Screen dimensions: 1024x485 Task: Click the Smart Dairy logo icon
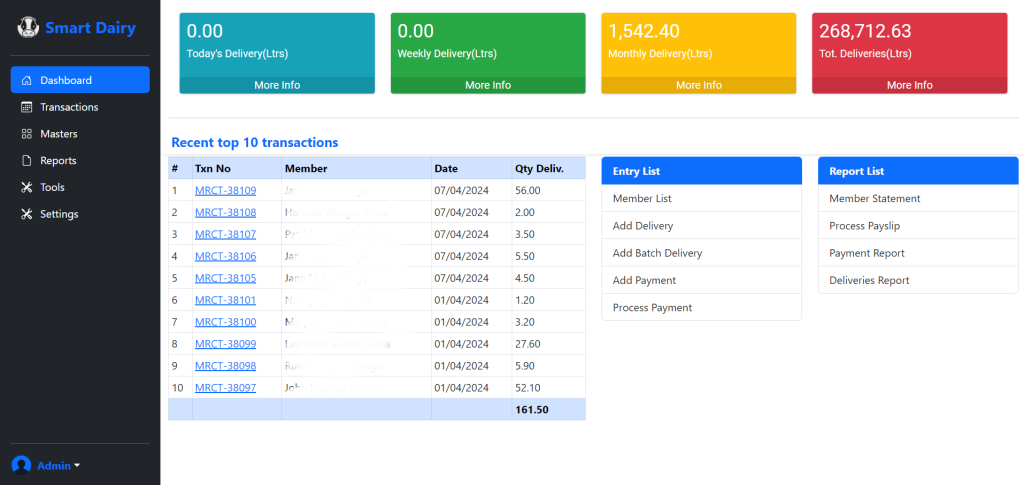(28, 28)
